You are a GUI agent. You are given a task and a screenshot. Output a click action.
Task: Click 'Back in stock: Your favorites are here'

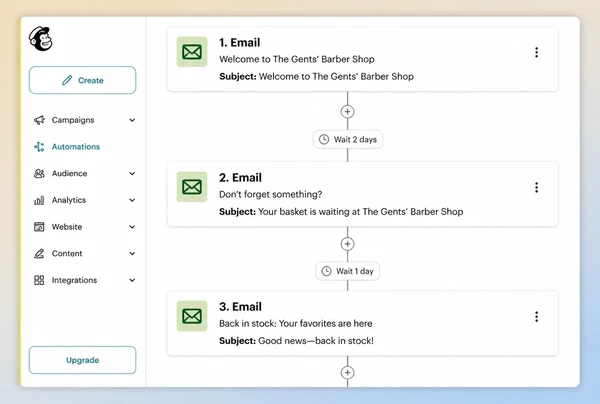(x=296, y=324)
